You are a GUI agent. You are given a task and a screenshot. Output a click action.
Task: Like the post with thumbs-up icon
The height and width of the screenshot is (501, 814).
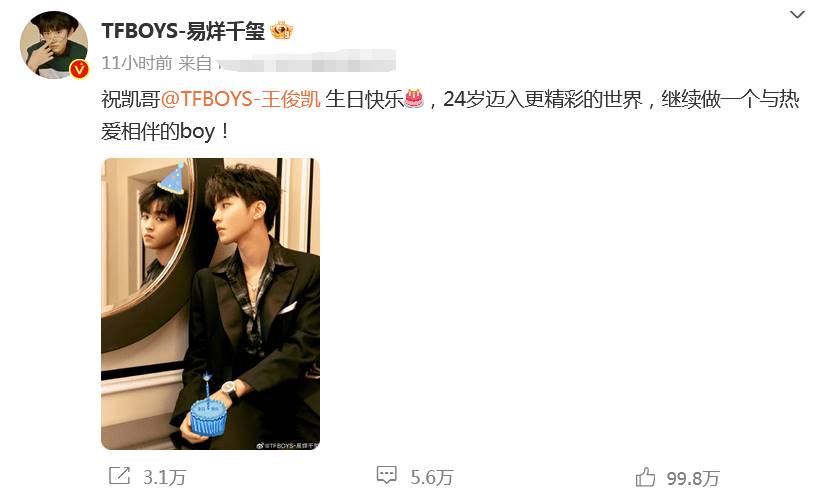[645, 477]
